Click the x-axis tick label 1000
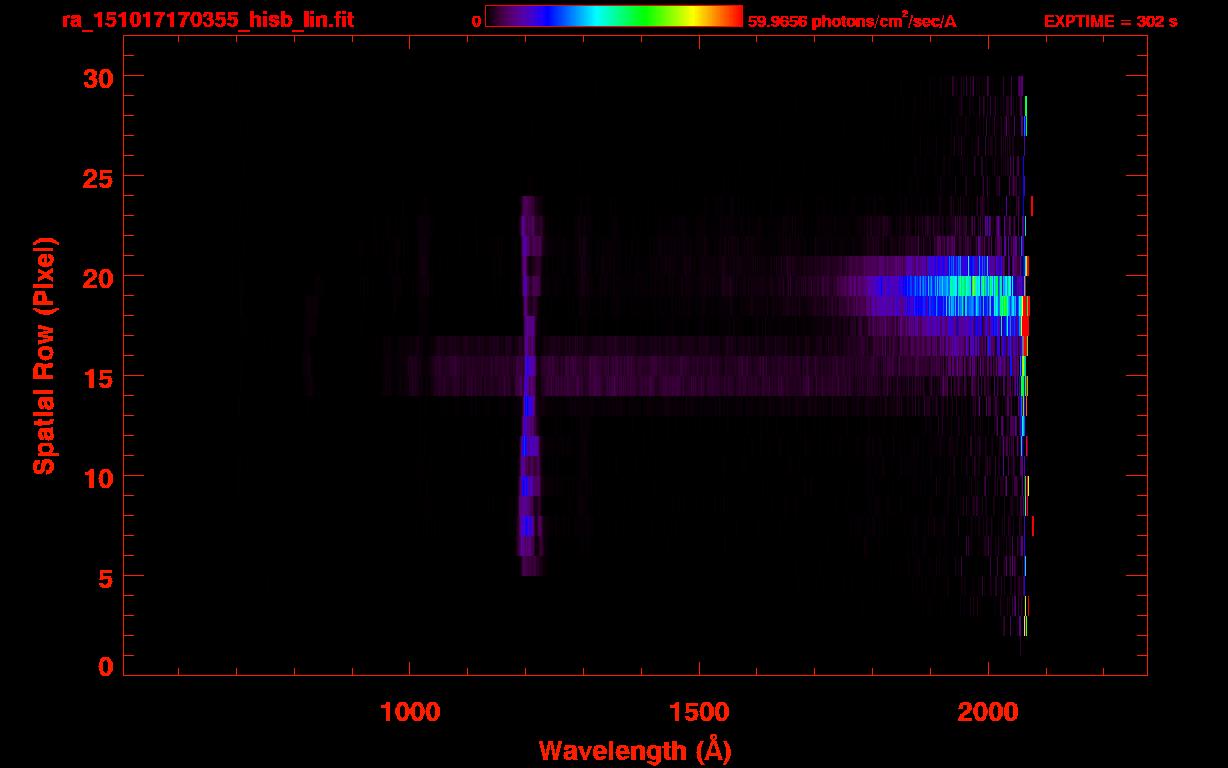 point(410,712)
